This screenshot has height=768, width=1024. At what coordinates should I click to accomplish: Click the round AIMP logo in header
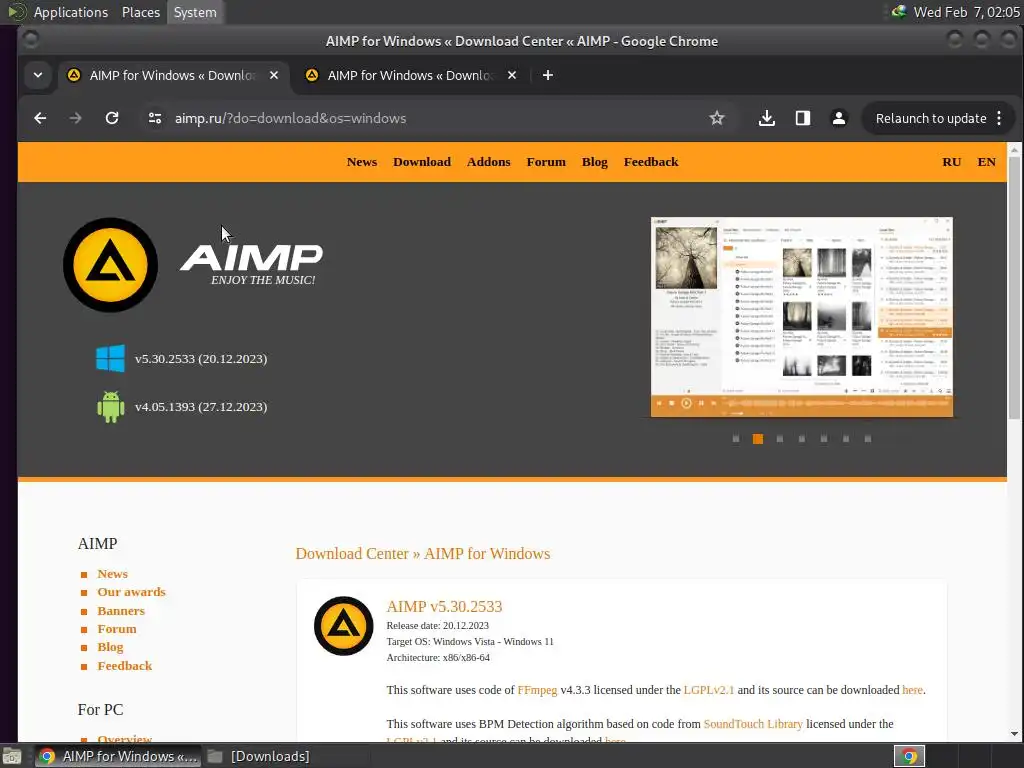click(x=110, y=264)
